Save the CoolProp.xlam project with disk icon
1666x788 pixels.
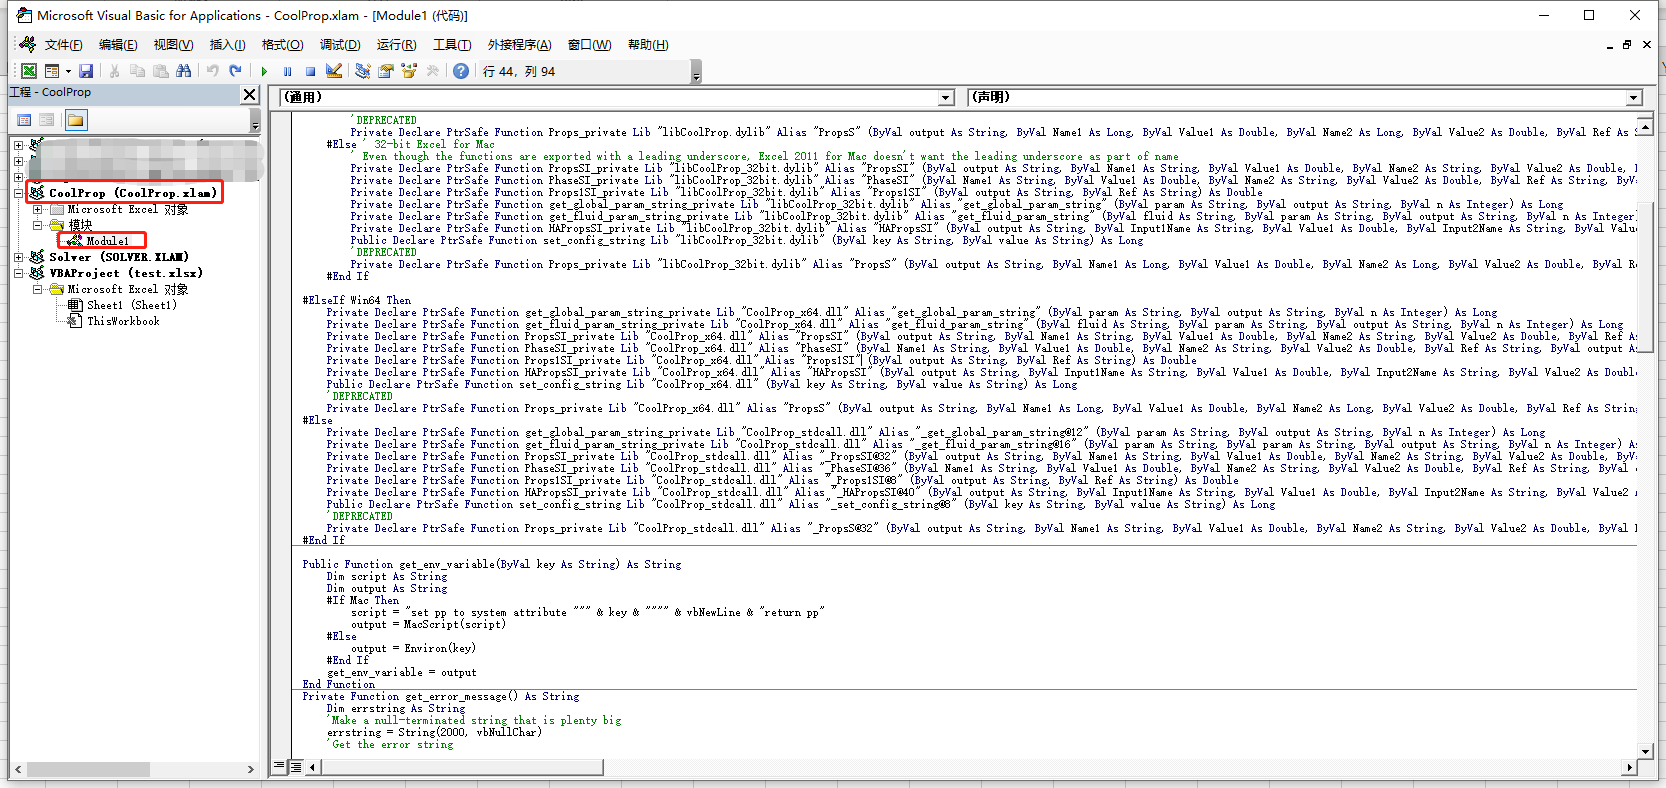pos(86,71)
